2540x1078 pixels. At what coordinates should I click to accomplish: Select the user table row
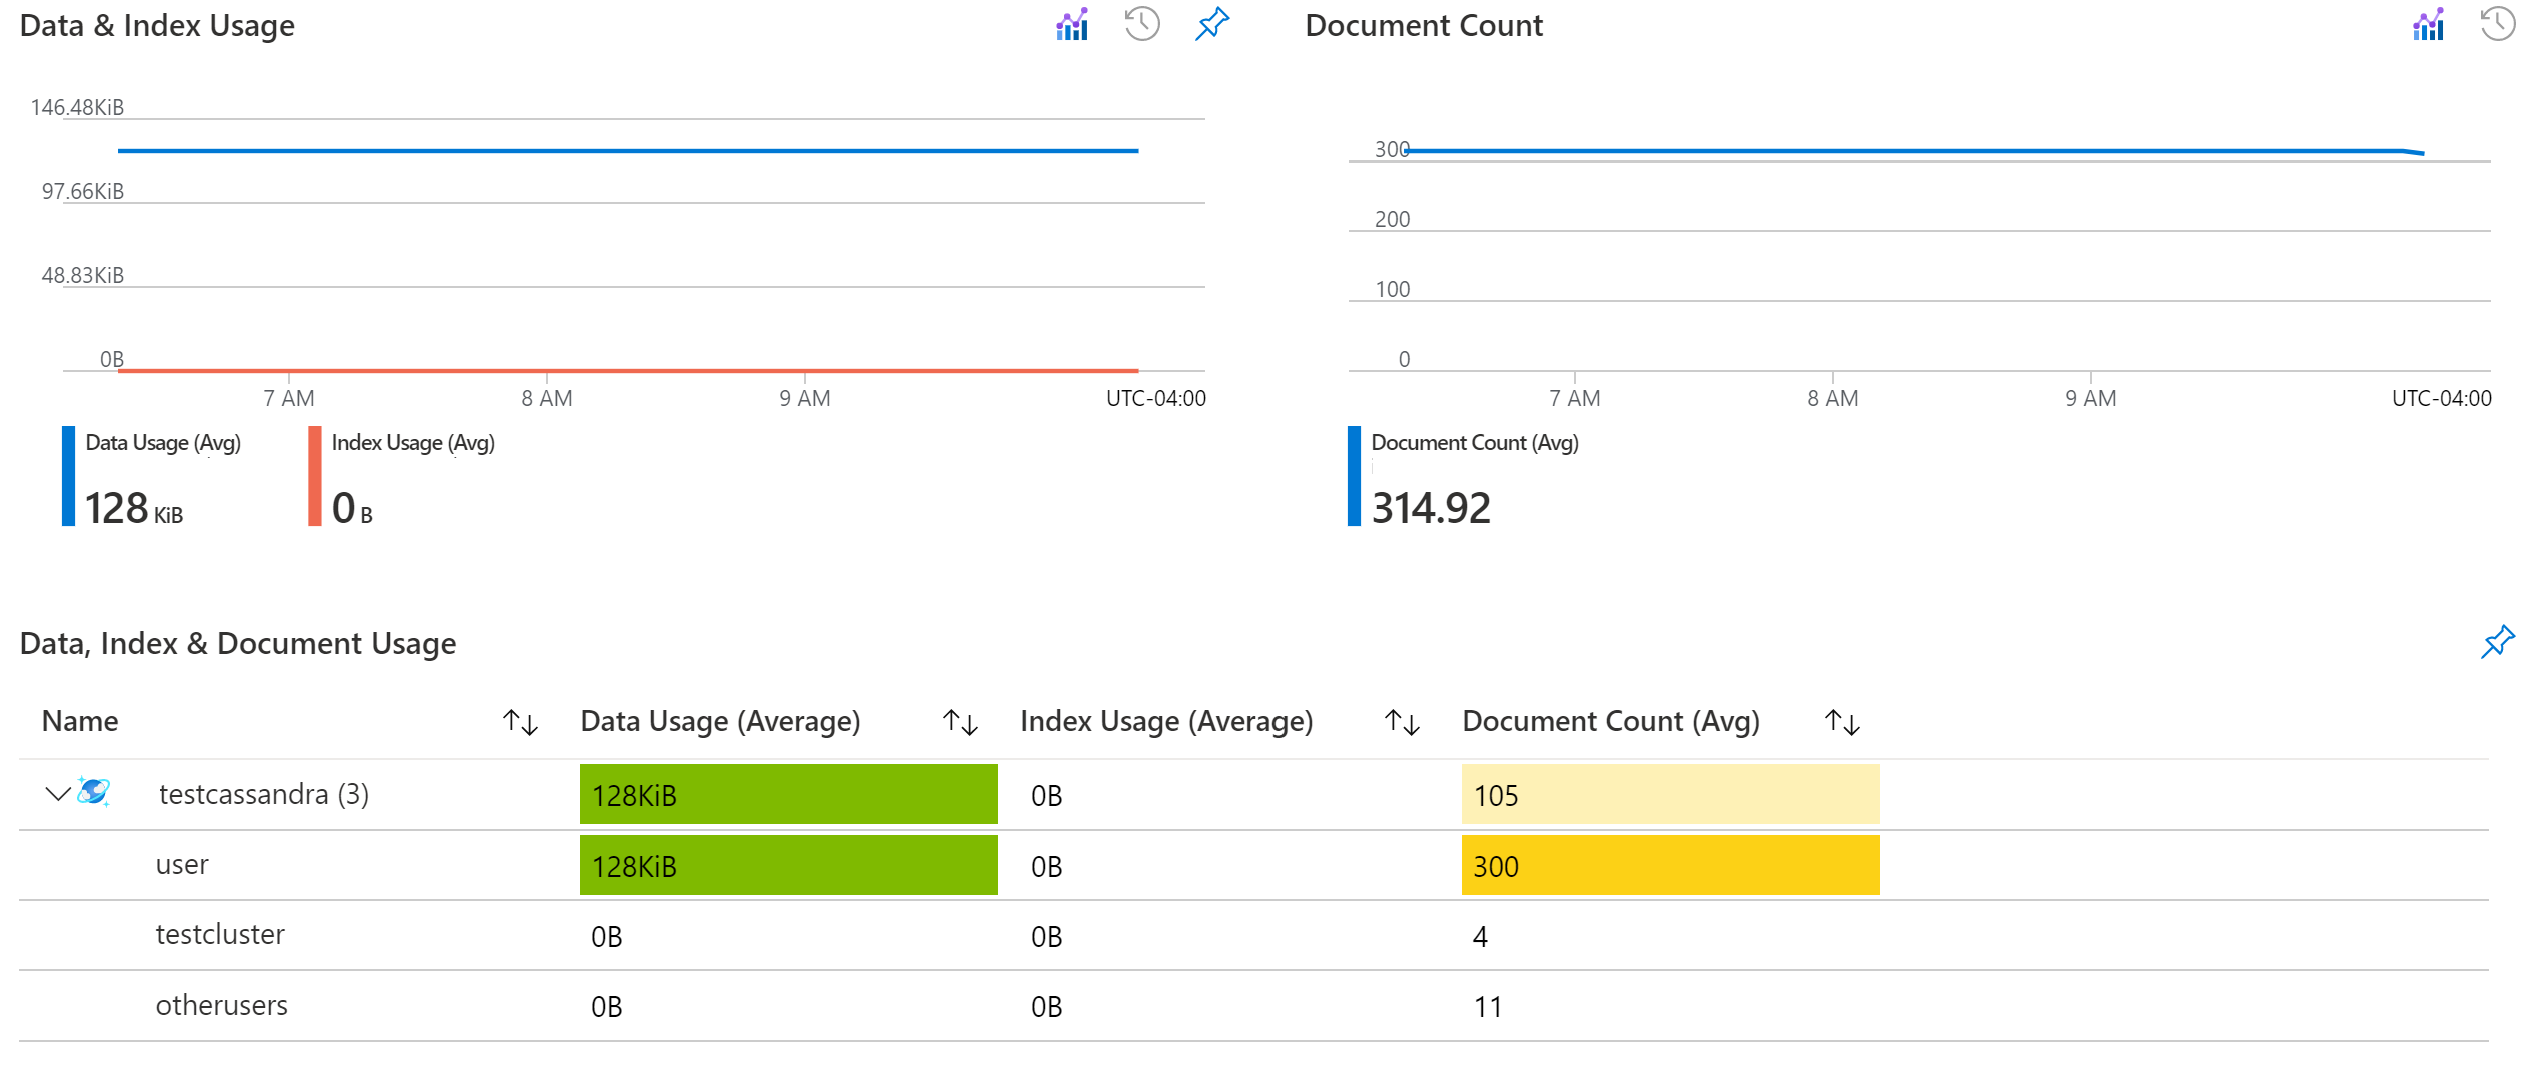point(182,865)
